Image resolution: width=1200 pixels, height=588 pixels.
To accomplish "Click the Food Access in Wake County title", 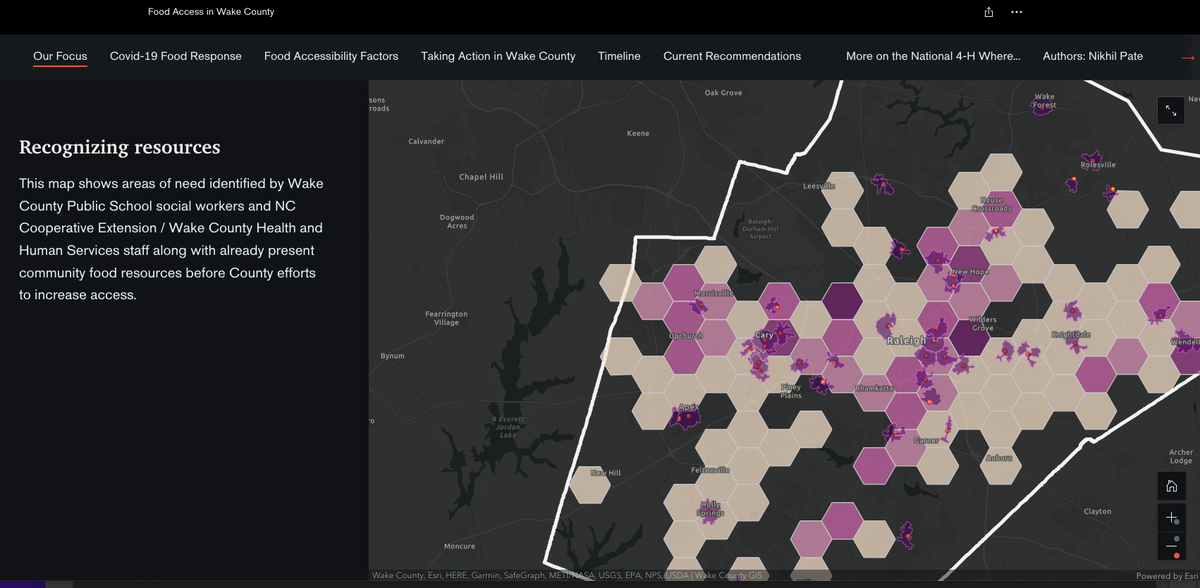I will click(211, 12).
